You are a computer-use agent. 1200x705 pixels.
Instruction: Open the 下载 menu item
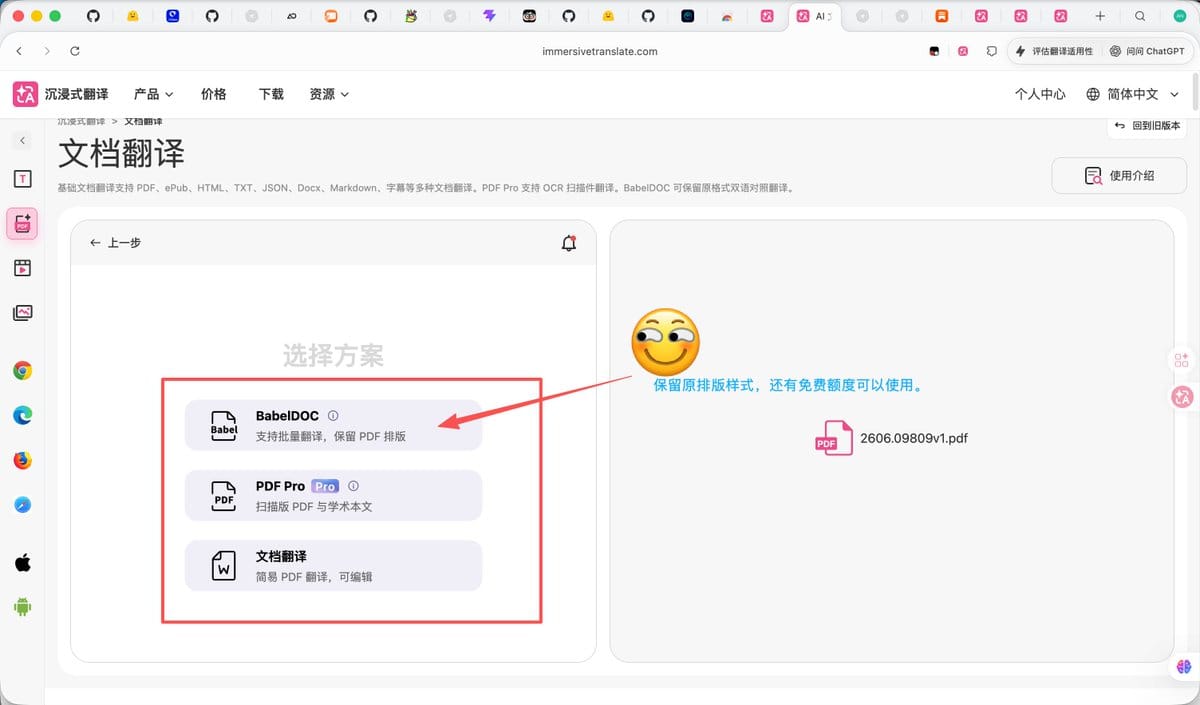click(271, 94)
